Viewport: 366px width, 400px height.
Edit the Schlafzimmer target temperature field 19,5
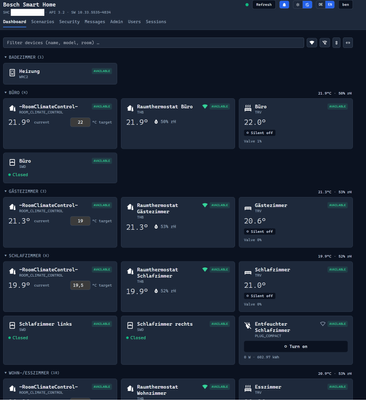80,285
